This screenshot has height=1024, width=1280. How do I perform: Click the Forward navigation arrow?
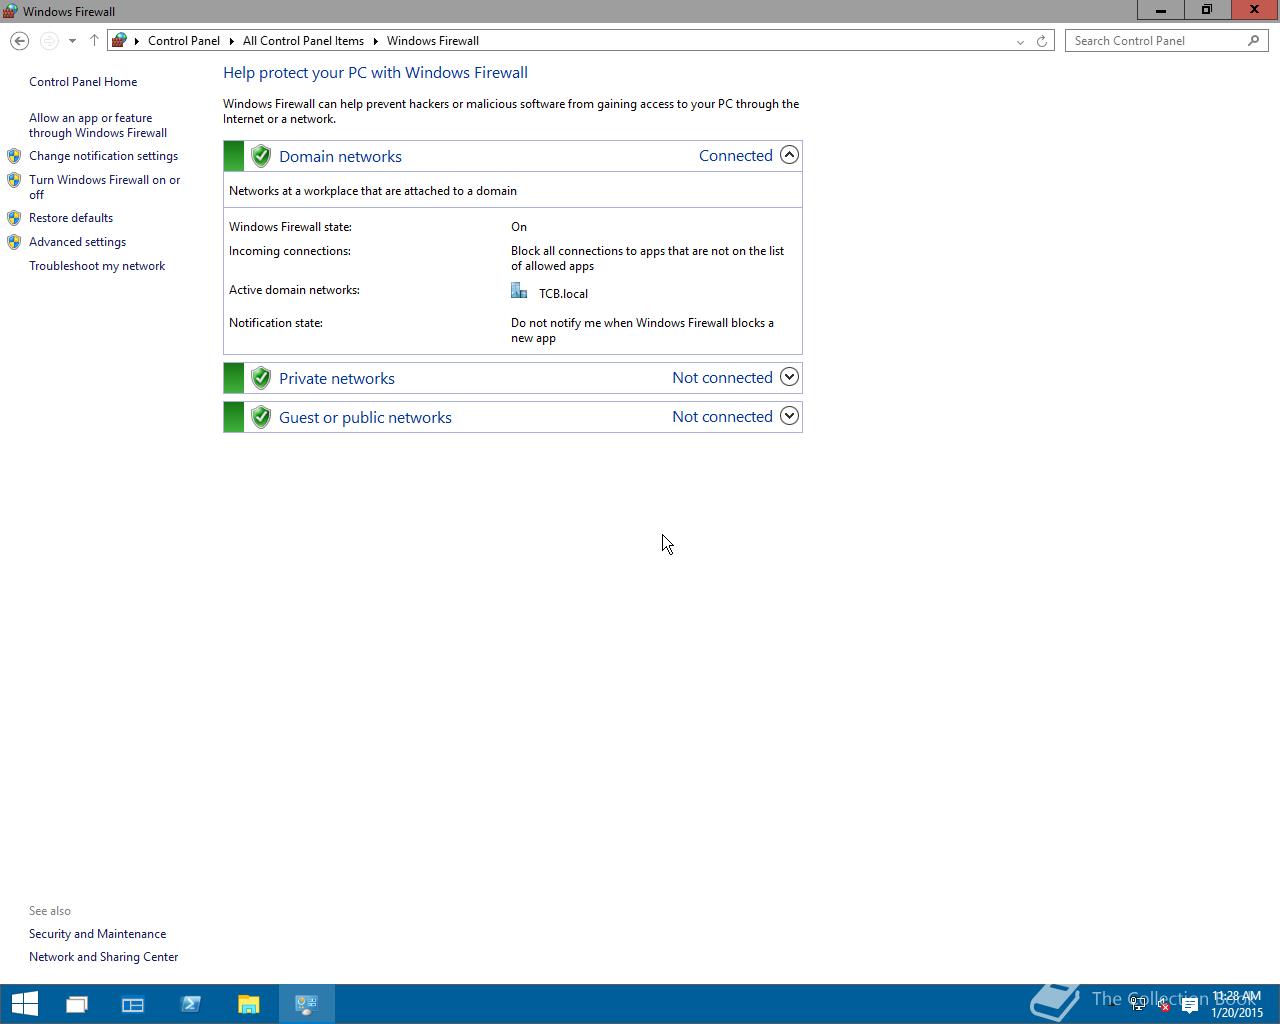click(48, 41)
